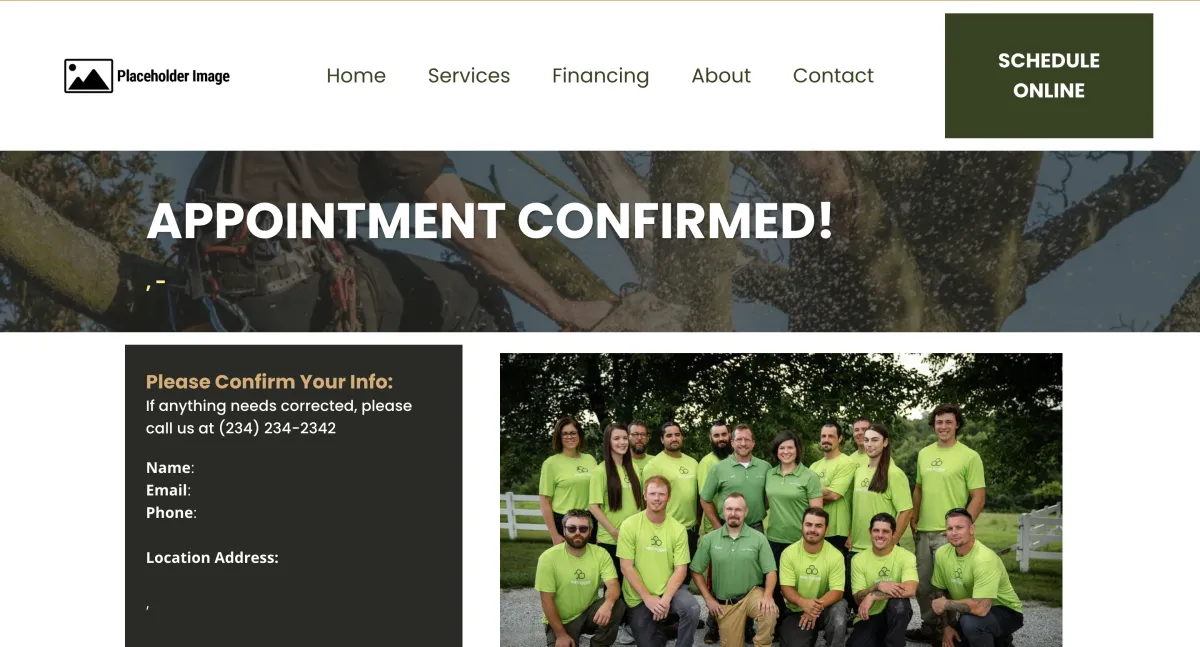Navigate to the Contact page

(x=833, y=76)
